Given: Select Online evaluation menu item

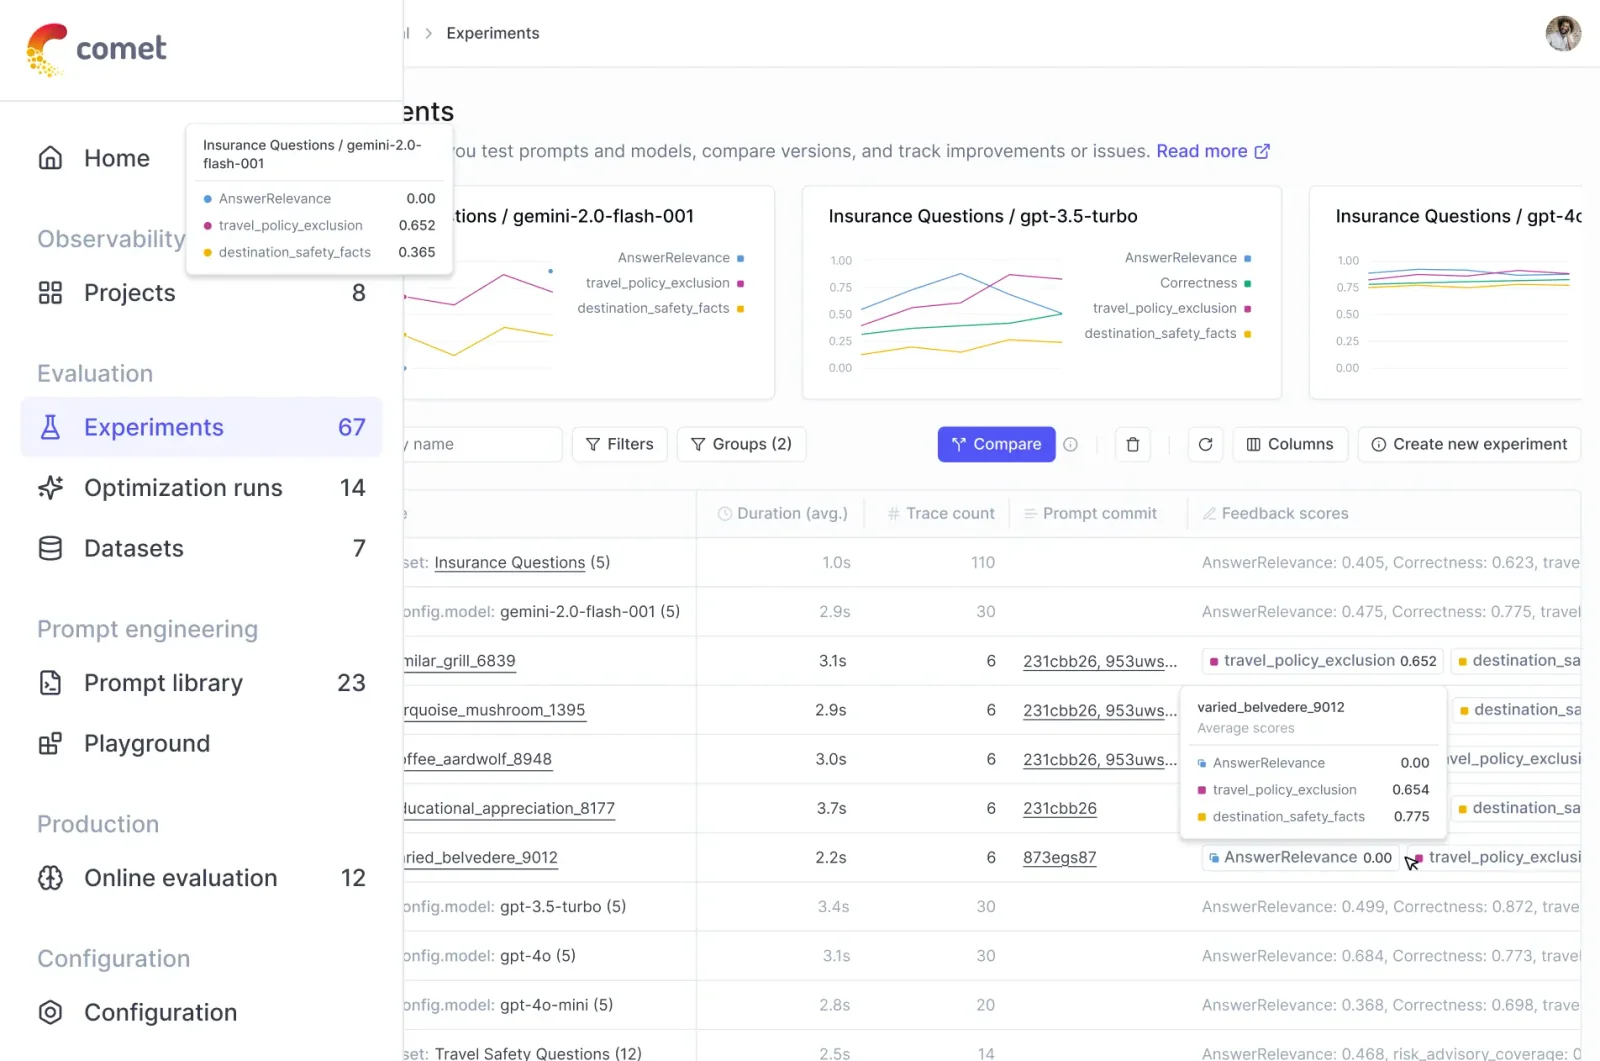Looking at the screenshot, I should (x=180, y=878).
